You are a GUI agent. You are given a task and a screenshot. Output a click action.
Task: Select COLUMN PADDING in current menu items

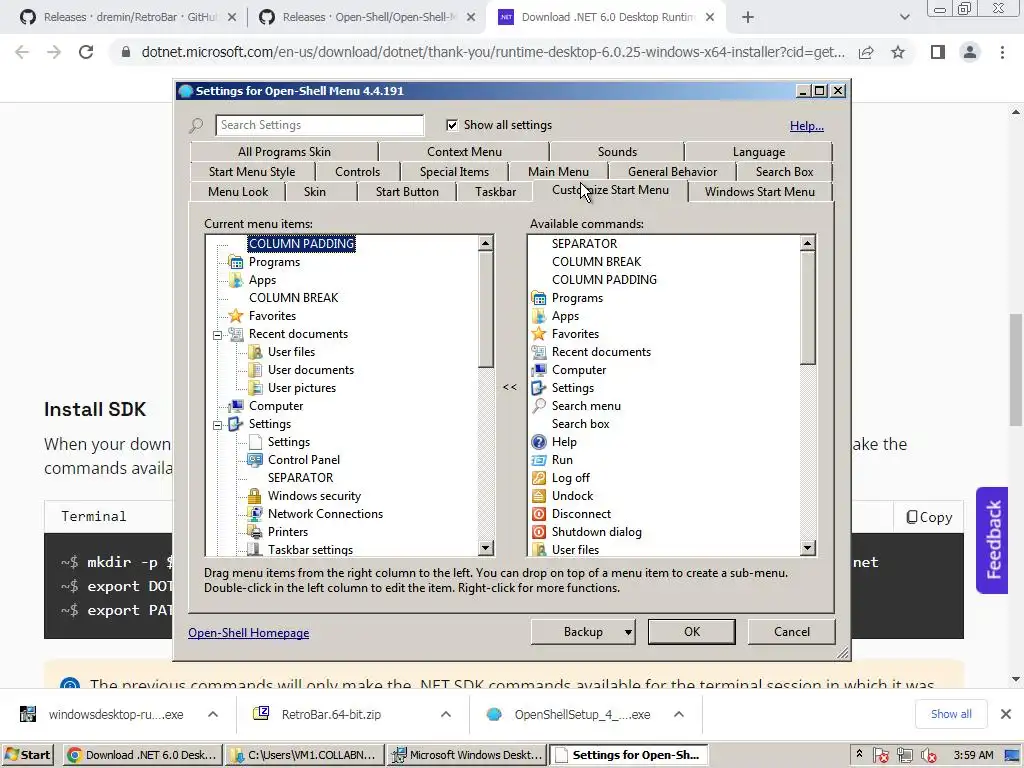pyautogui.click(x=301, y=244)
